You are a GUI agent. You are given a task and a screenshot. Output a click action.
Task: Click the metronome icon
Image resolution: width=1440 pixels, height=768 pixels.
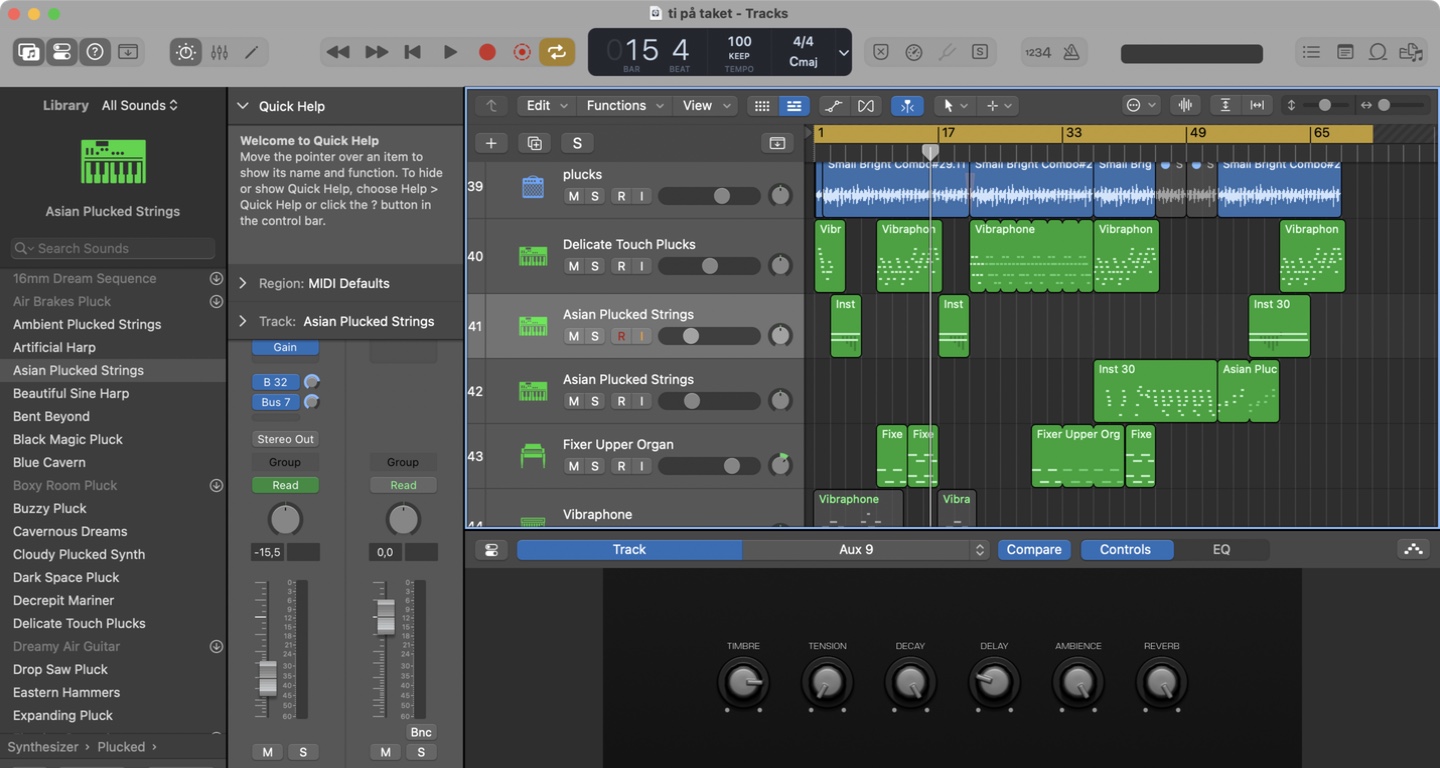click(x=1071, y=52)
